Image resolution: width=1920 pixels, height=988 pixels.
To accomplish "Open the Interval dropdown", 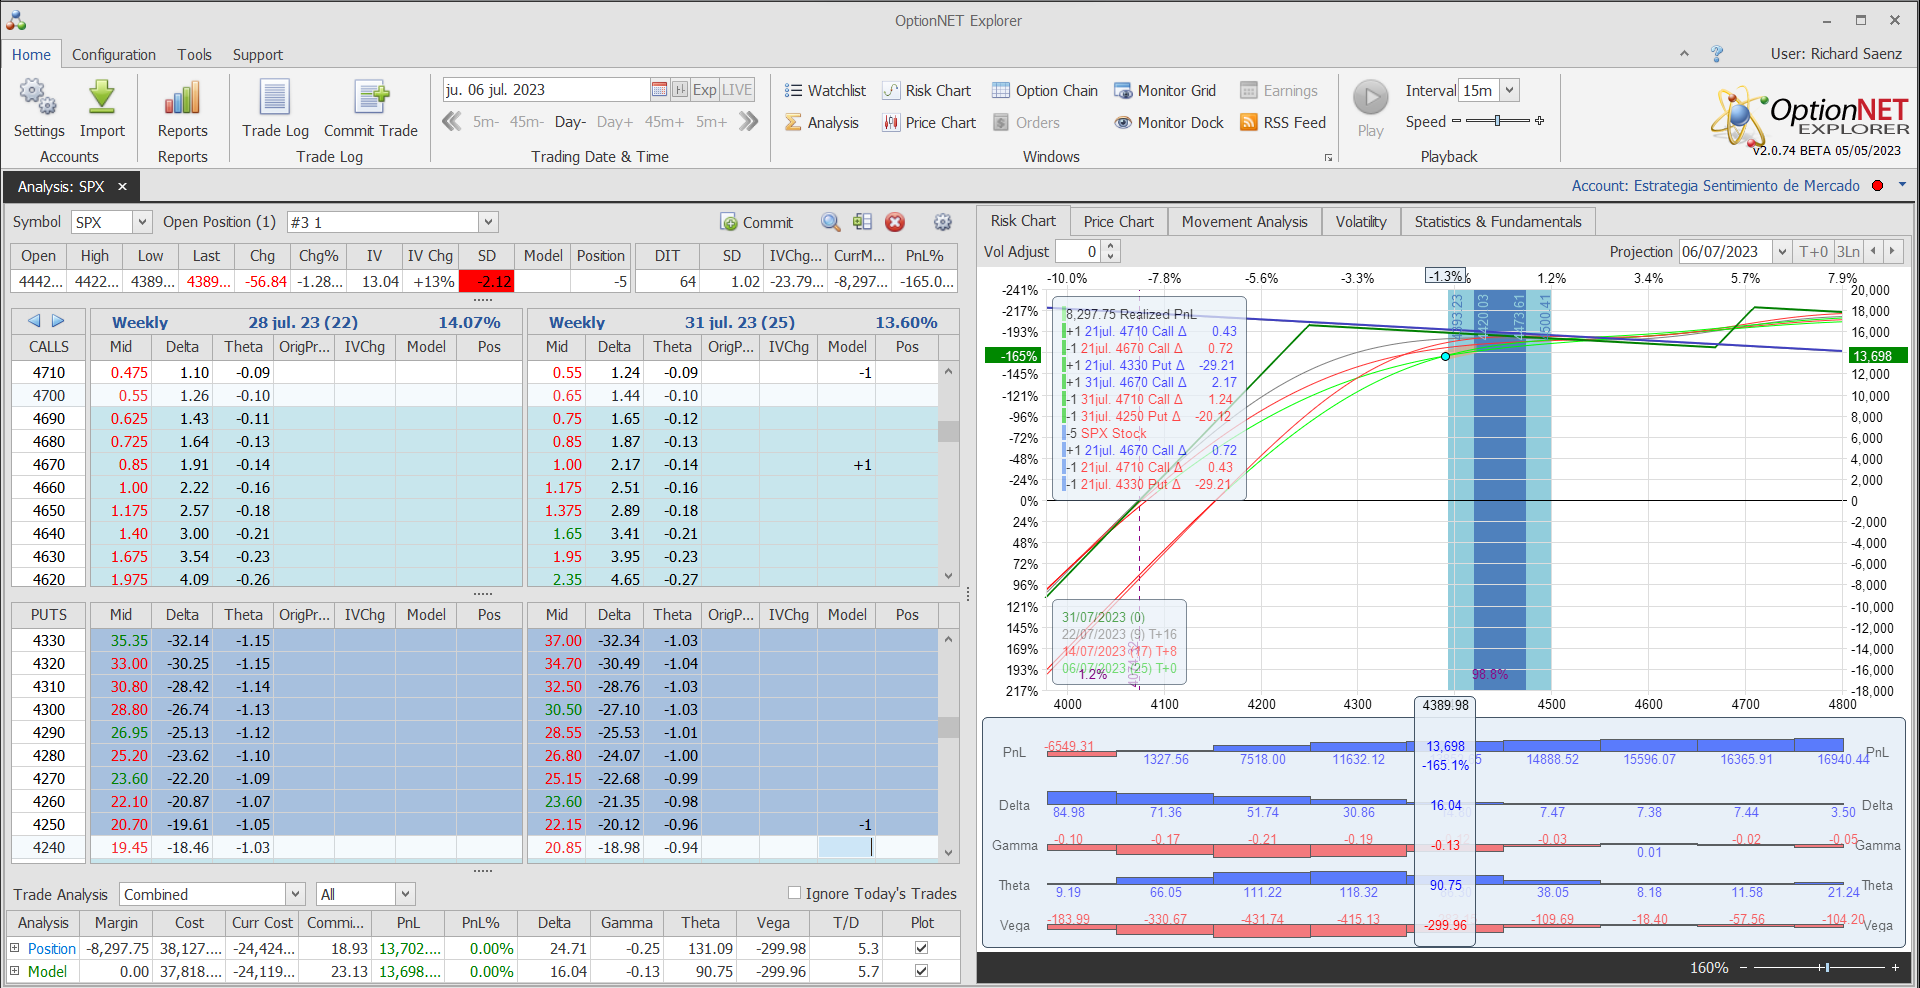I will pyautogui.click(x=1509, y=90).
